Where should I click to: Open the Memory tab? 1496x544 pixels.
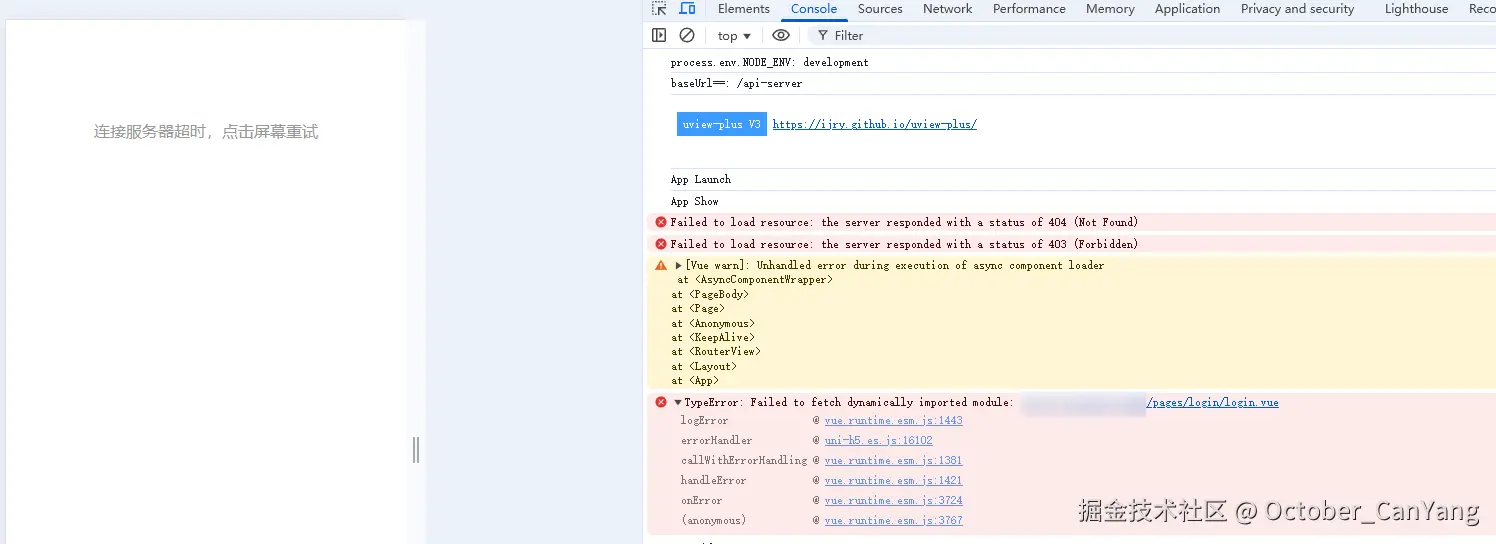[x=1110, y=9]
